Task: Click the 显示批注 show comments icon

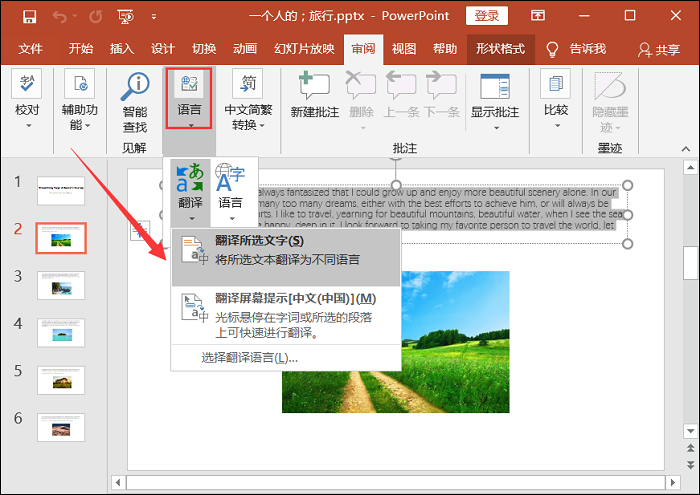Action: click(x=495, y=86)
